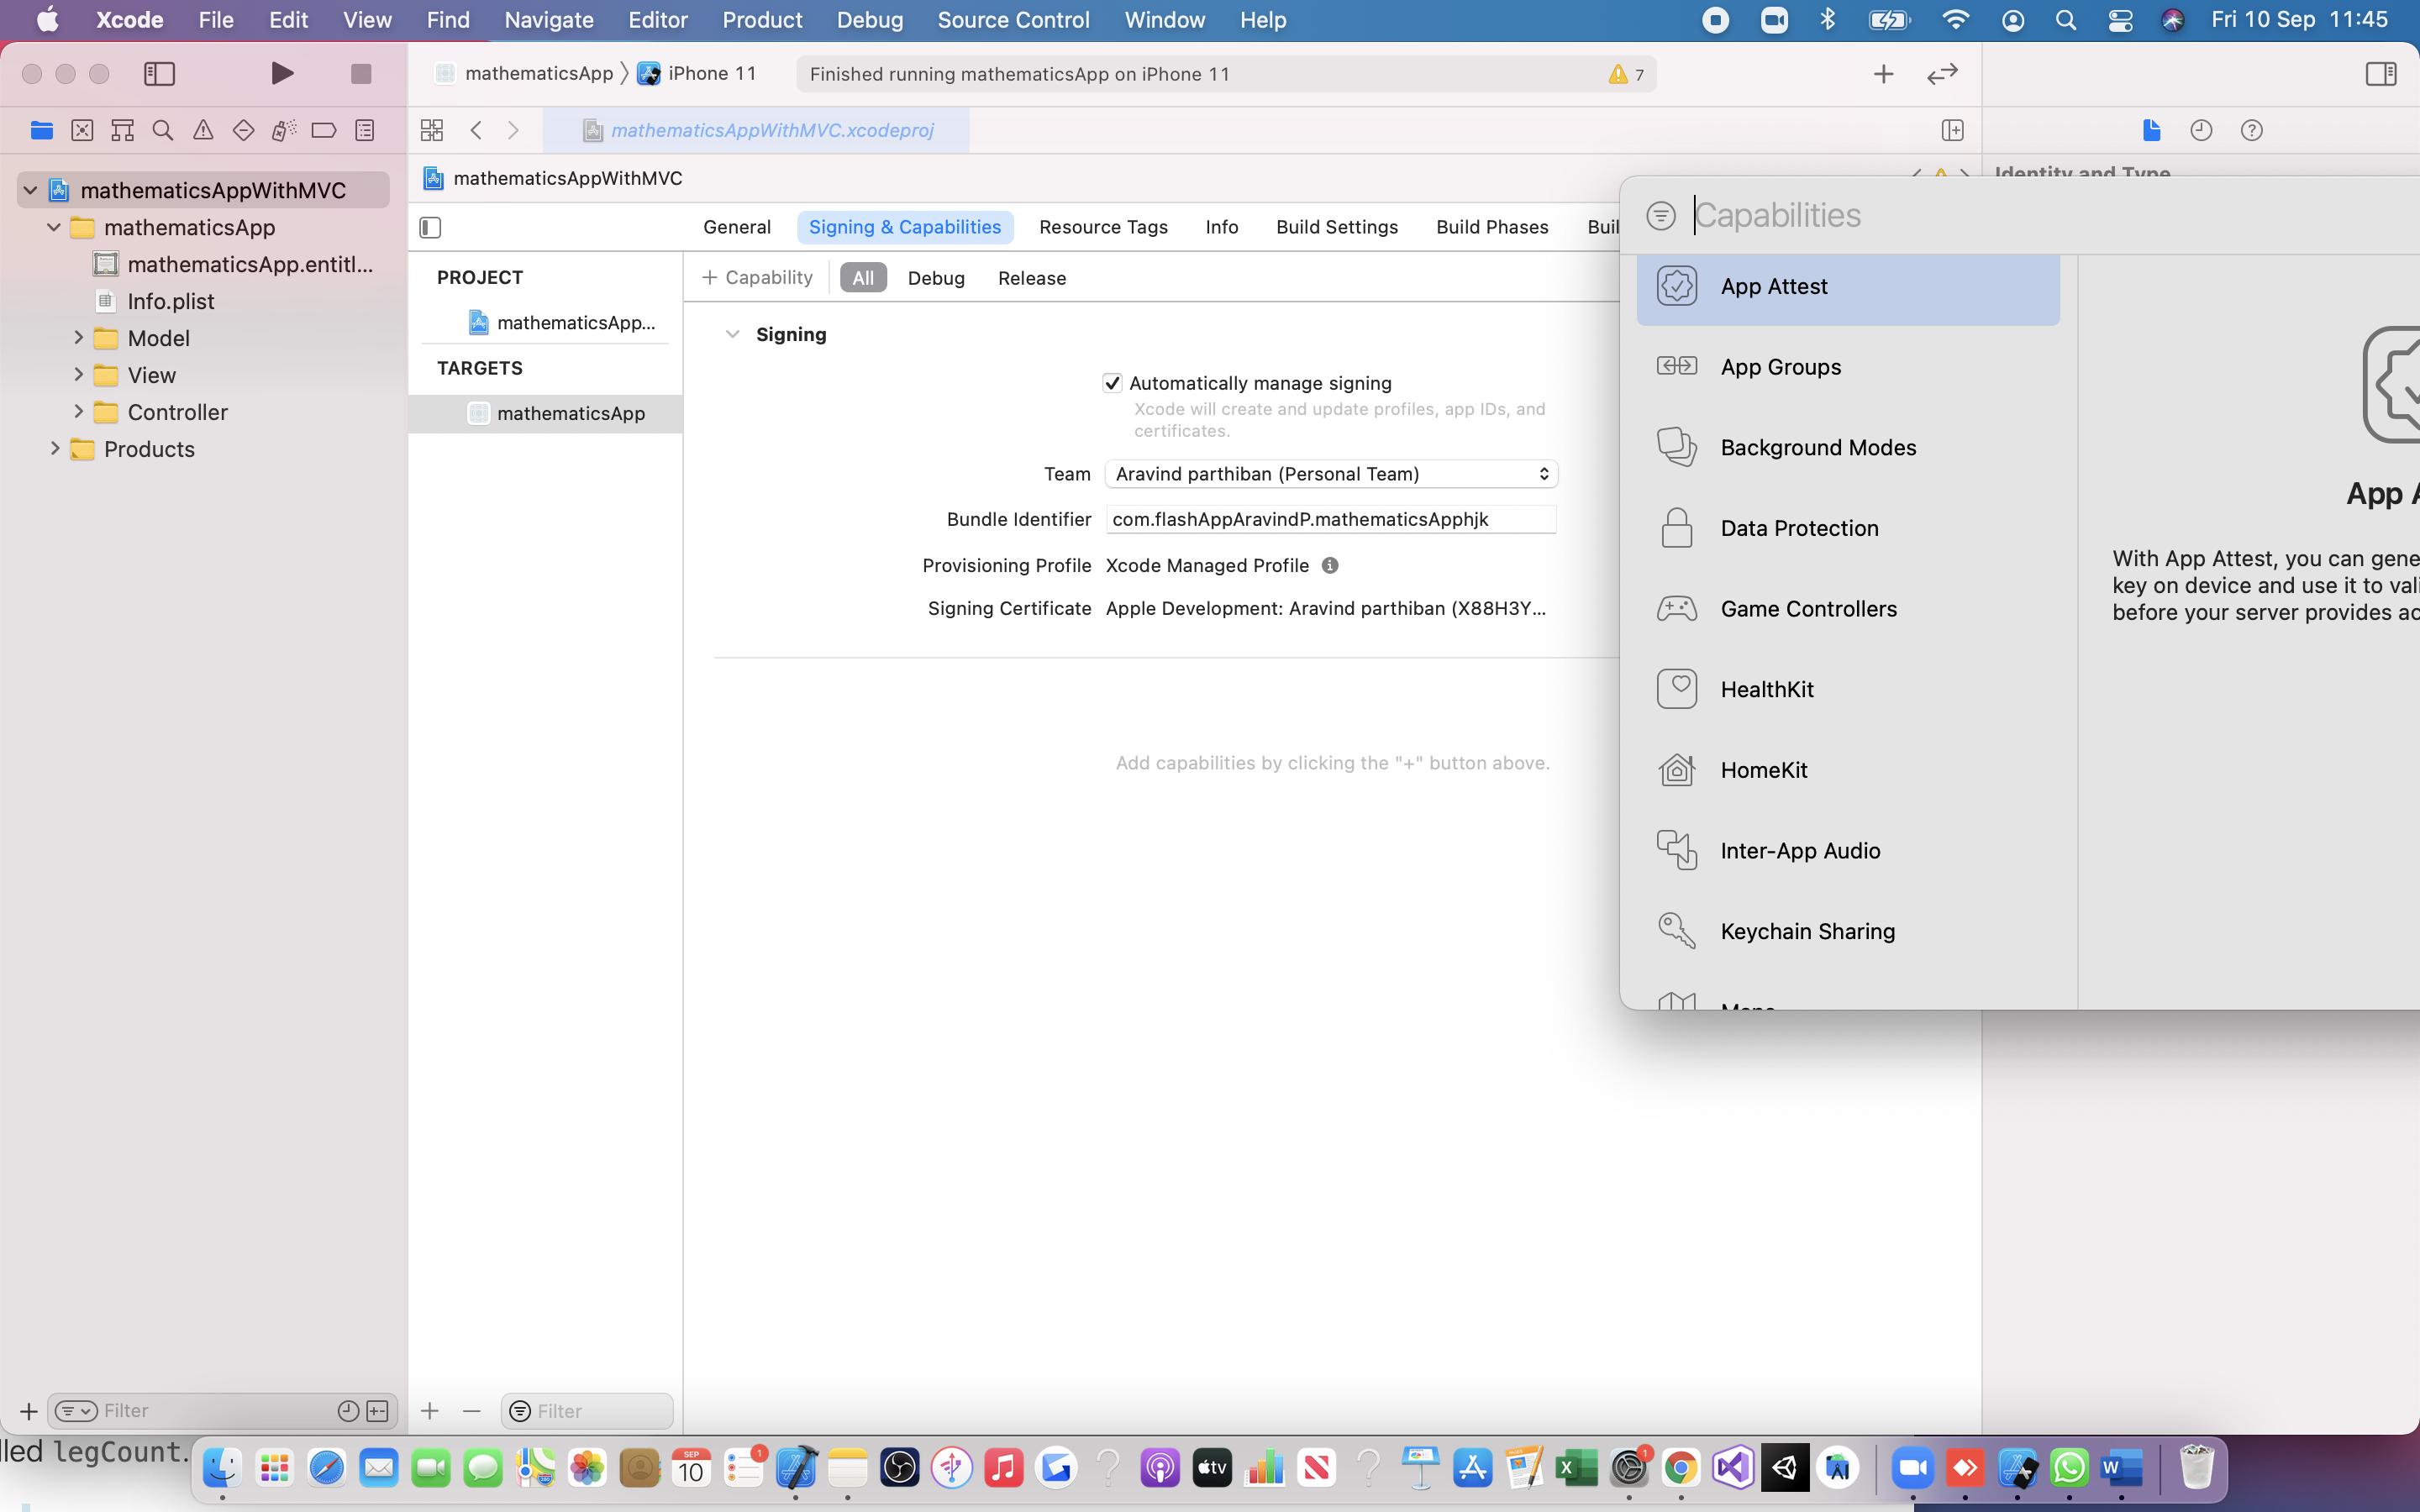Show the Quick Help inspector
The height and width of the screenshot is (1512, 2420).
click(x=2251, y=130)
